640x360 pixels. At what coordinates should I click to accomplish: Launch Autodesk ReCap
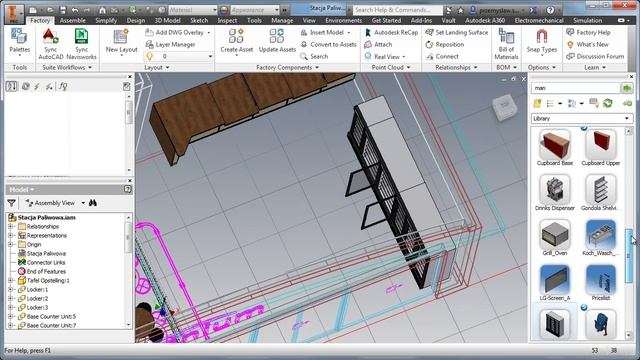click(x=391, y=32)
